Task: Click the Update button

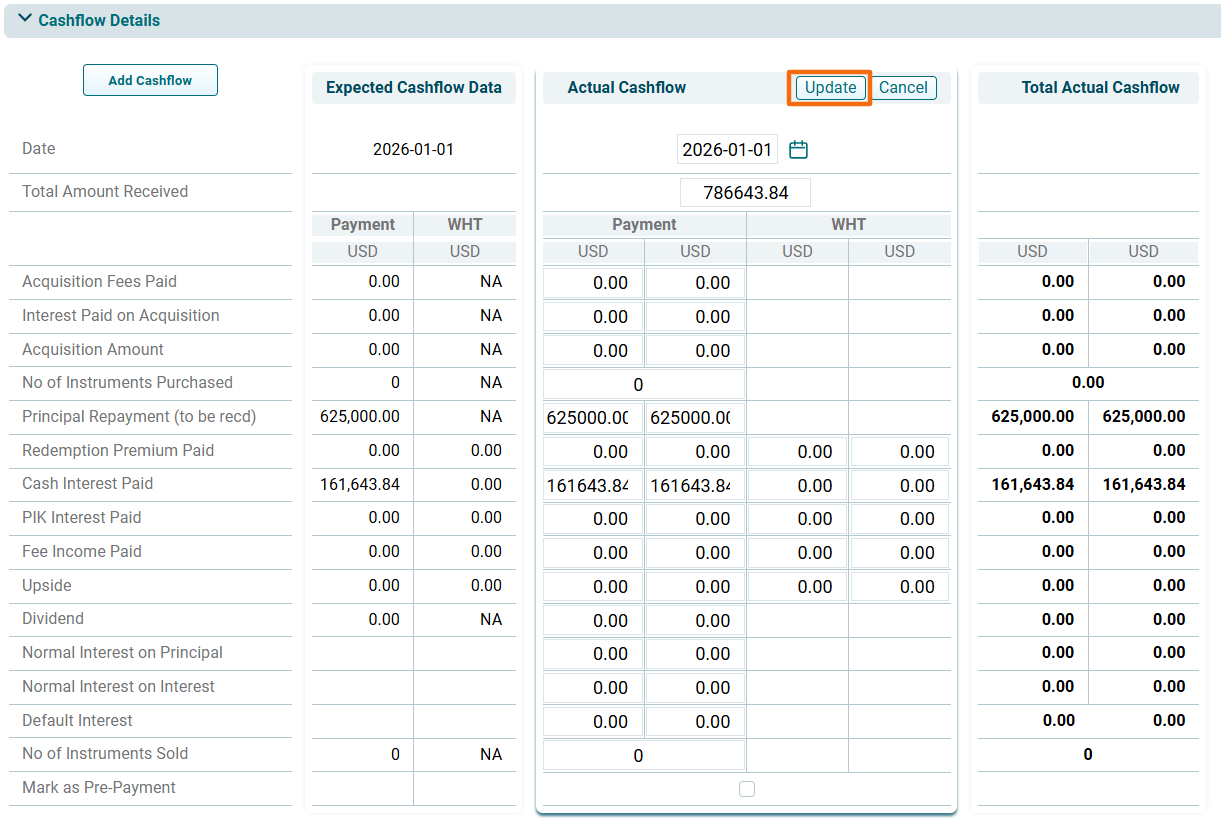Action: tap(830, 88)
